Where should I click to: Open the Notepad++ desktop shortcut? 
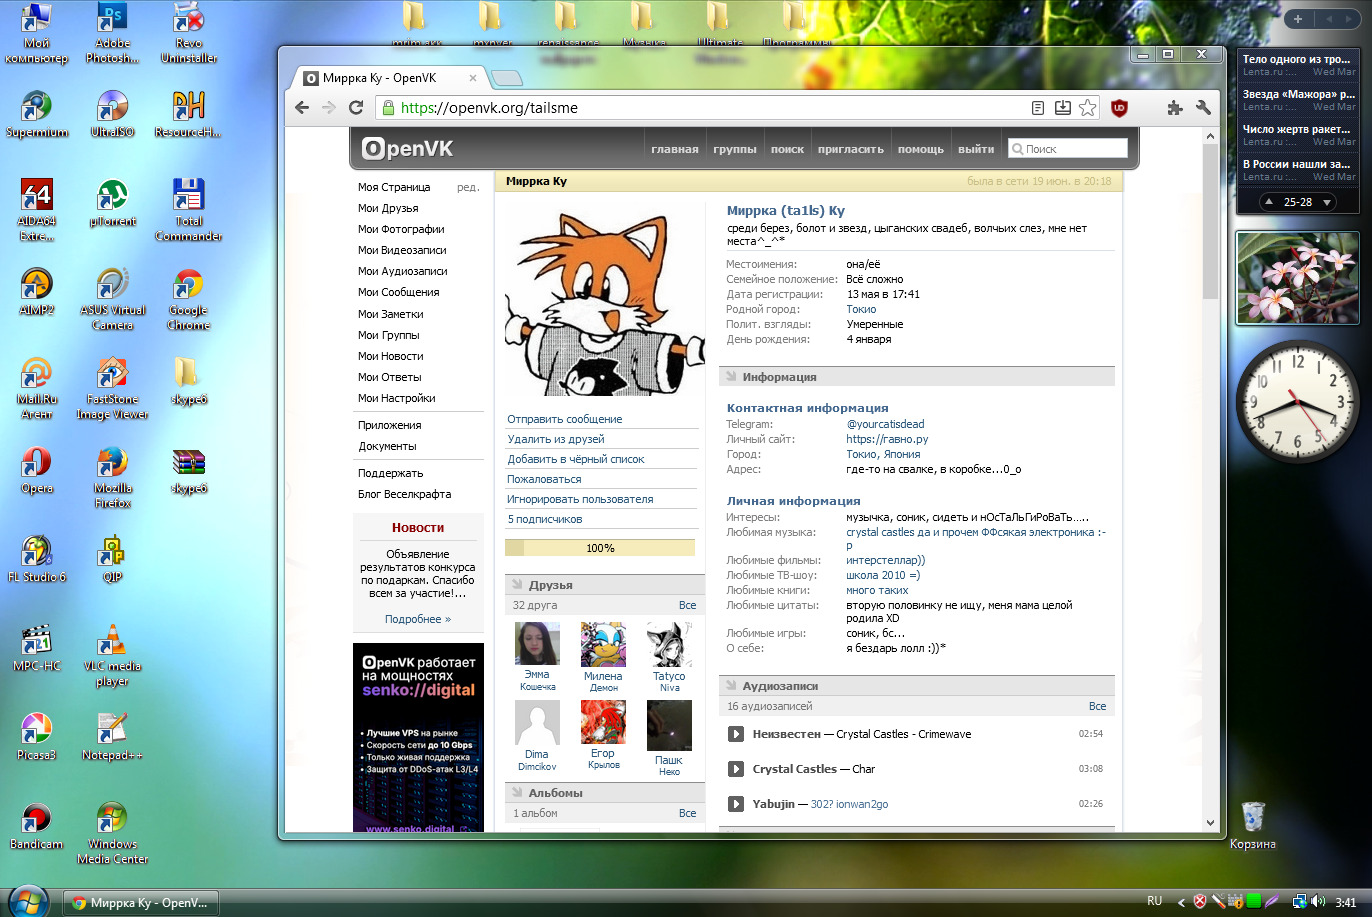(112, 736)
